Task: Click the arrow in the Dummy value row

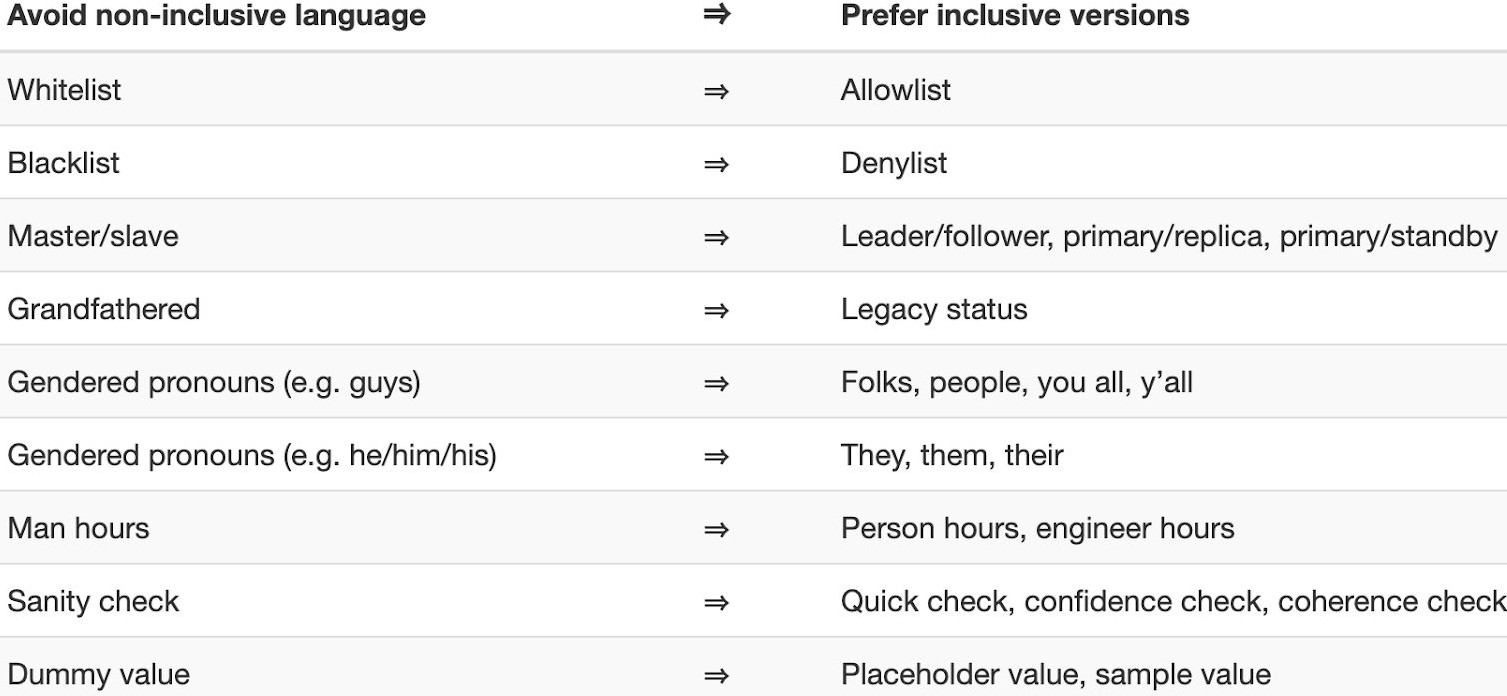Action: point(716,675)
